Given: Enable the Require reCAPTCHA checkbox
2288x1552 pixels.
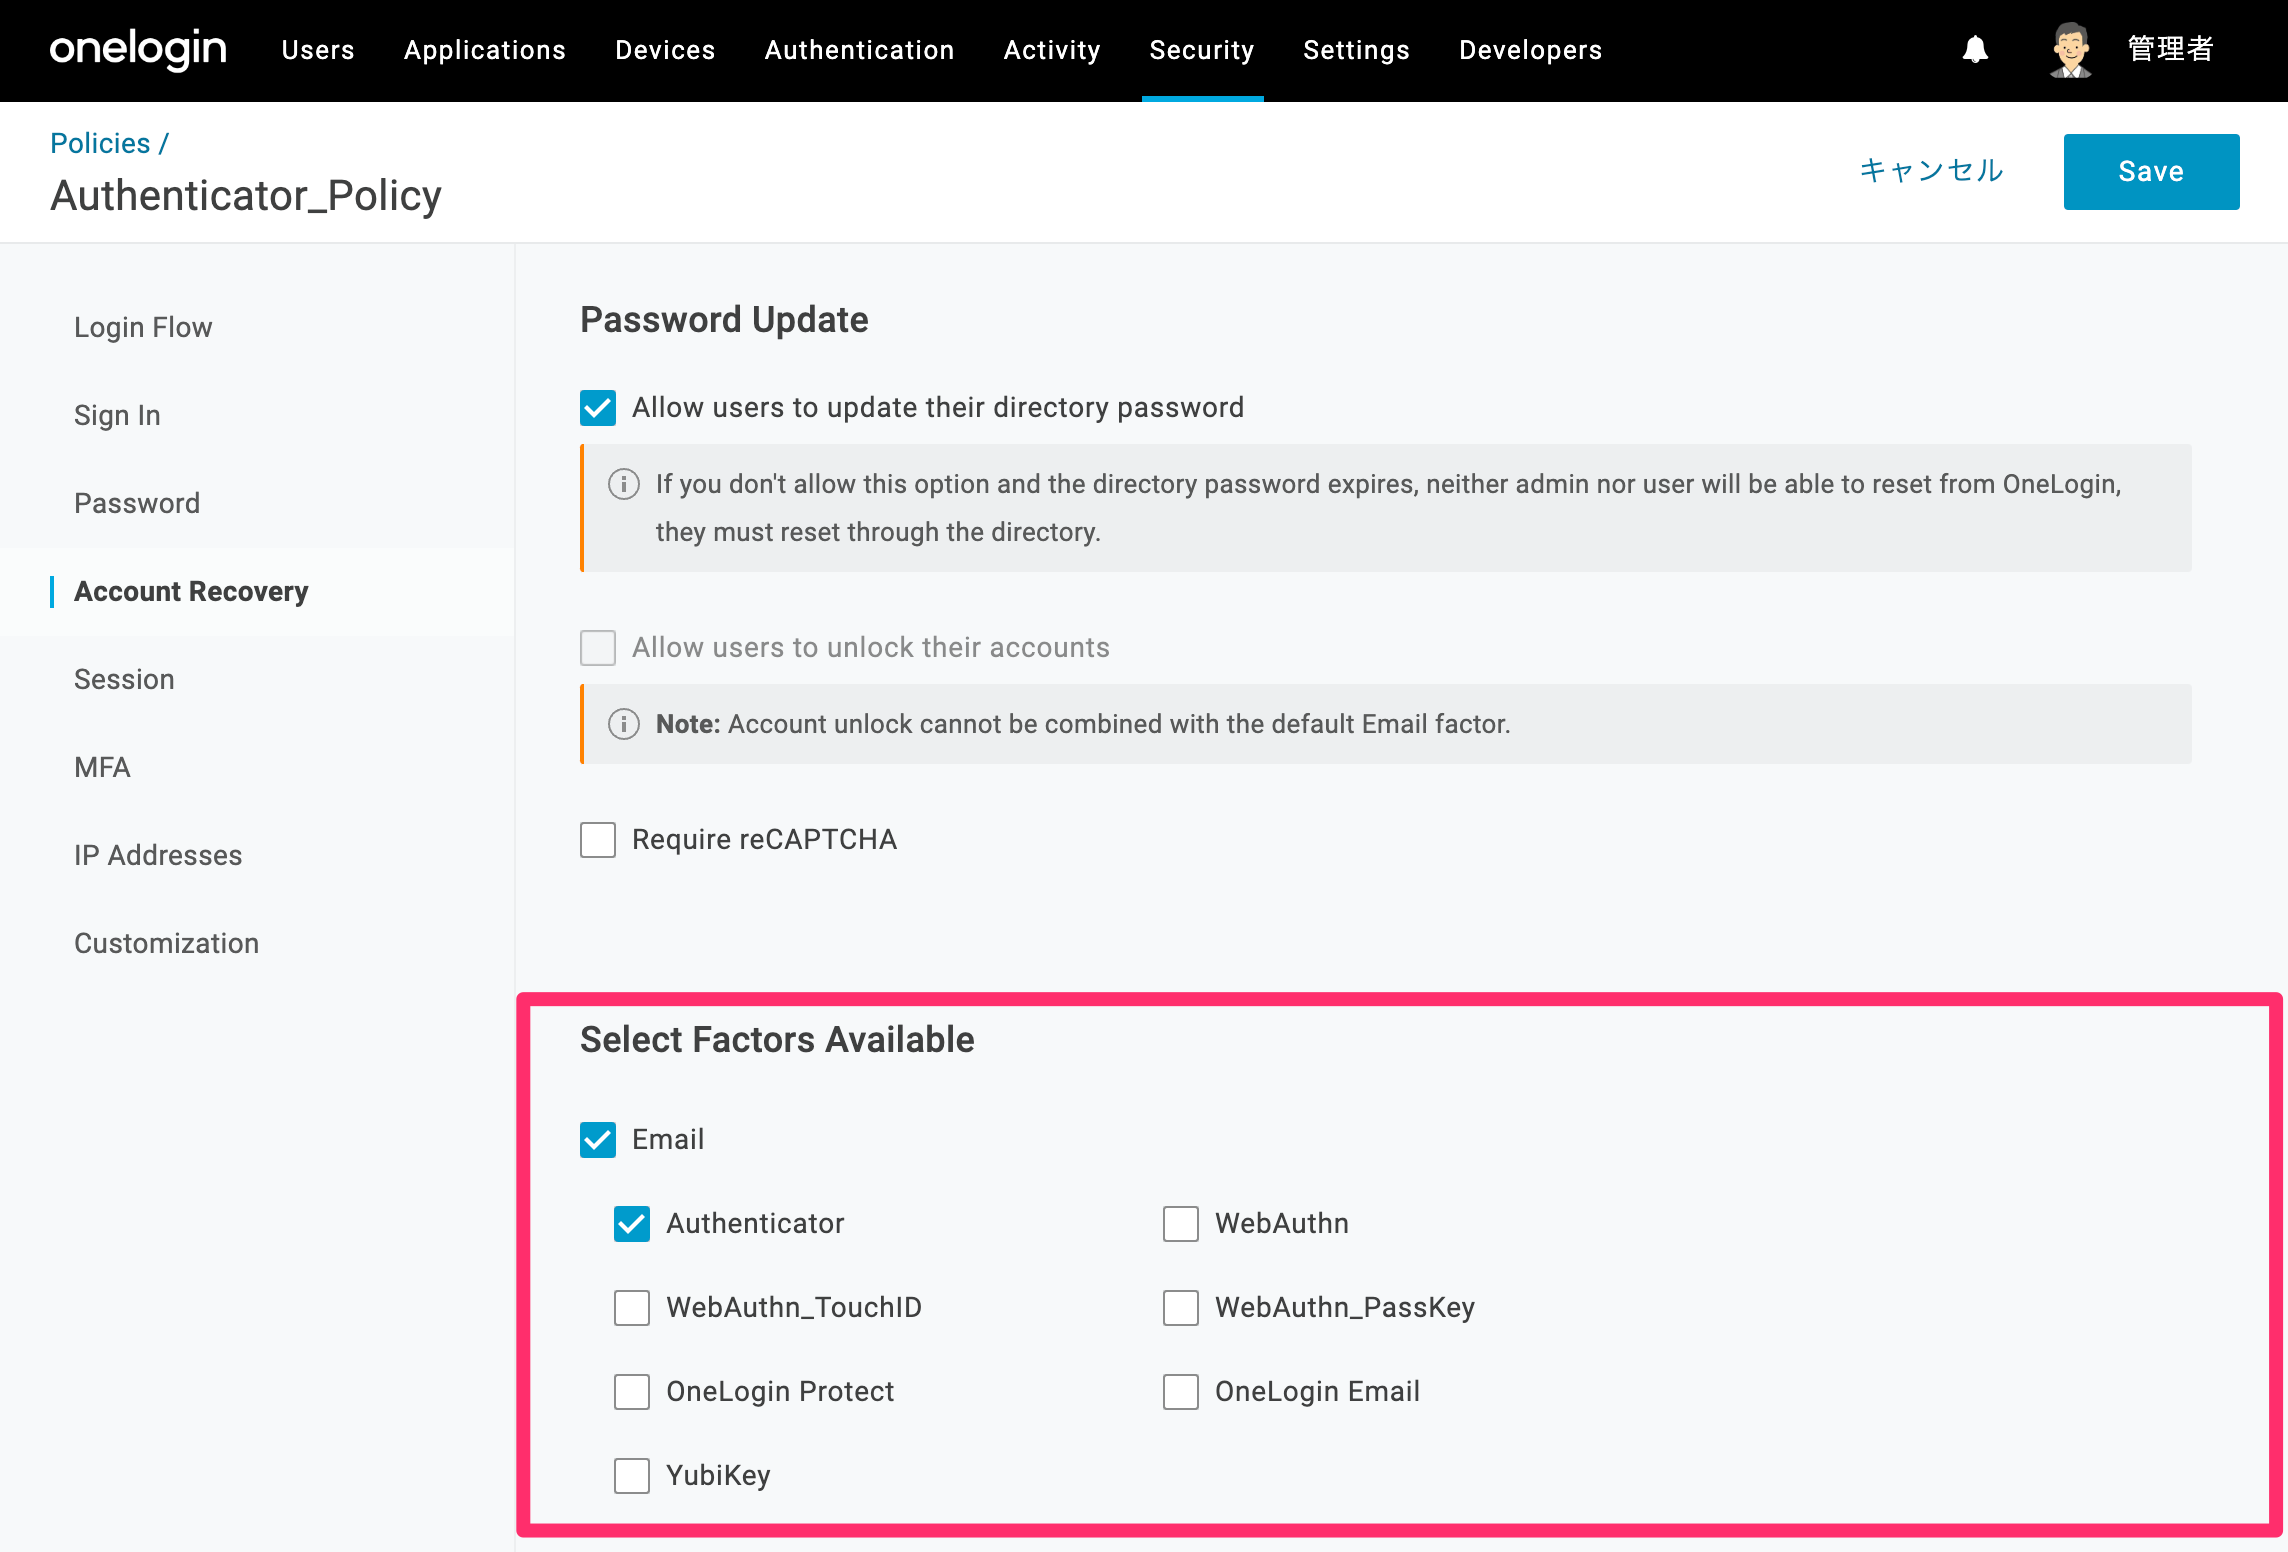Looking at the screenshot, I should point(598,840).
